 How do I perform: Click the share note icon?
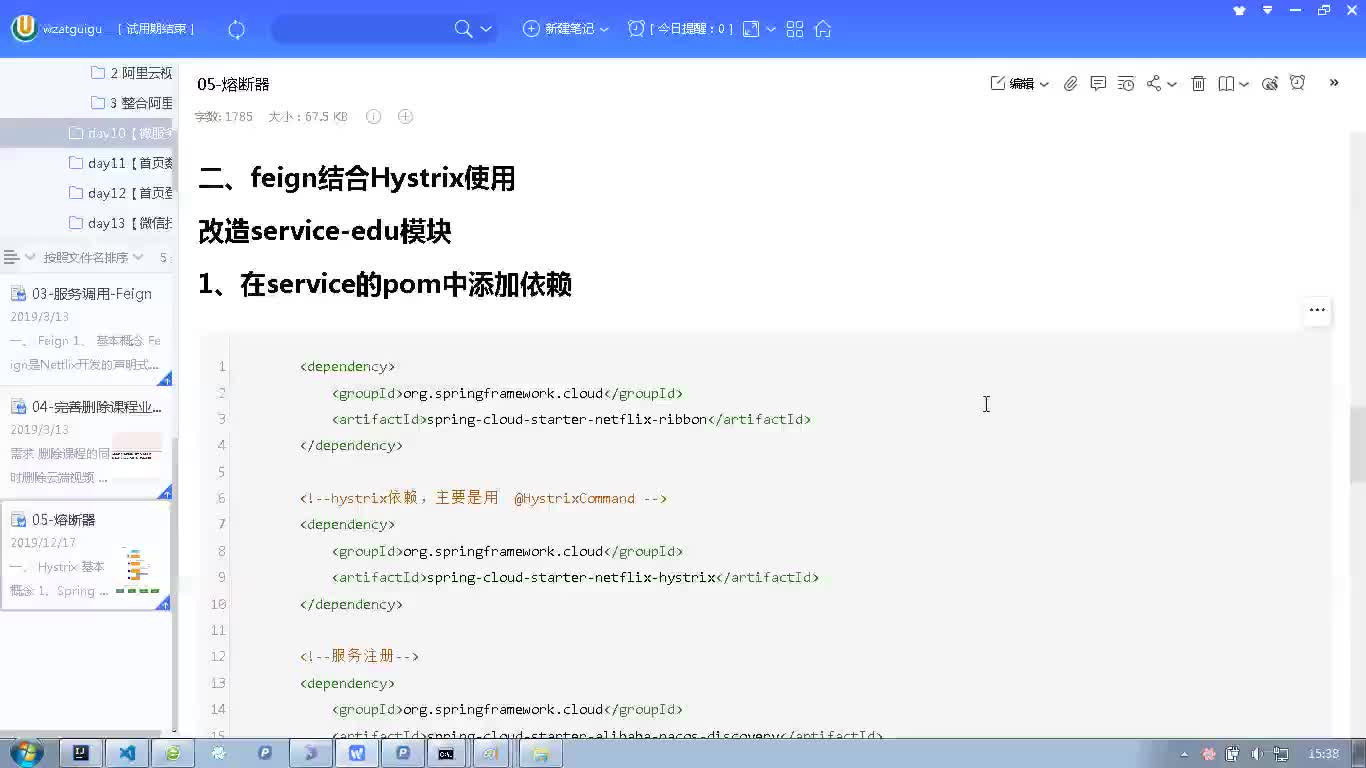point(1154,84)
